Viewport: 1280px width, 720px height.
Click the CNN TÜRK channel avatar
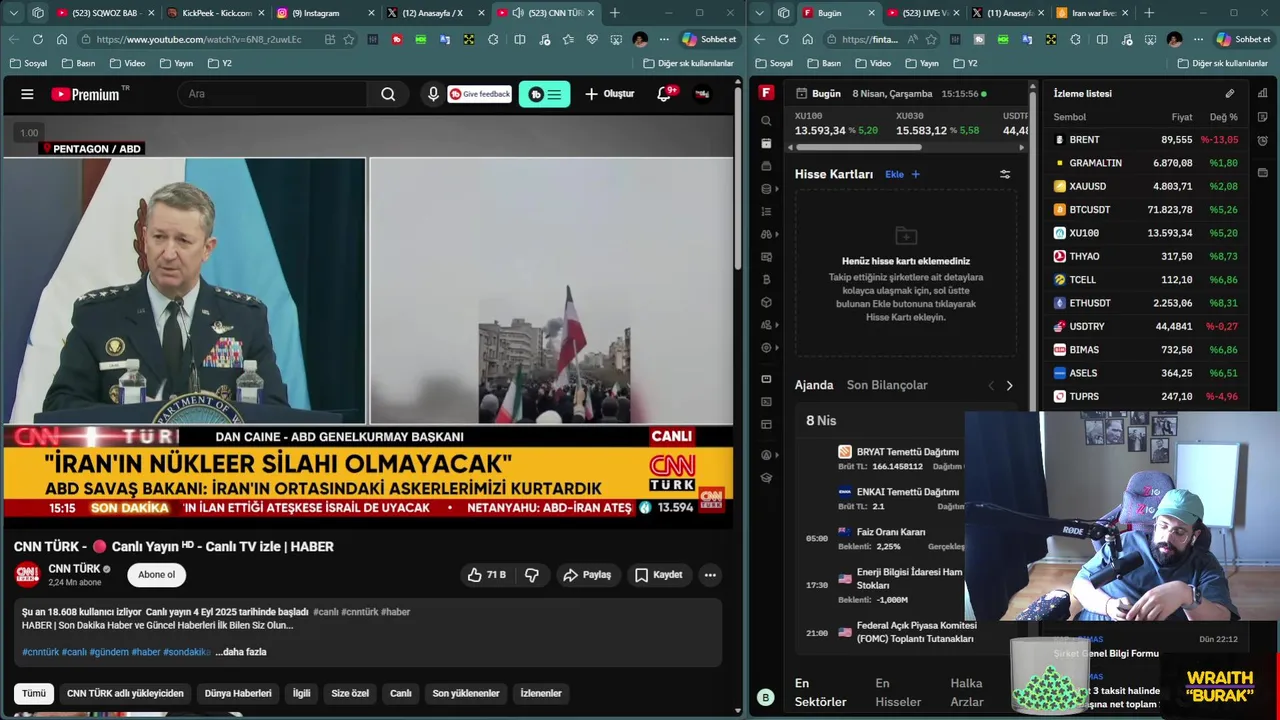(x=27, y=575)
